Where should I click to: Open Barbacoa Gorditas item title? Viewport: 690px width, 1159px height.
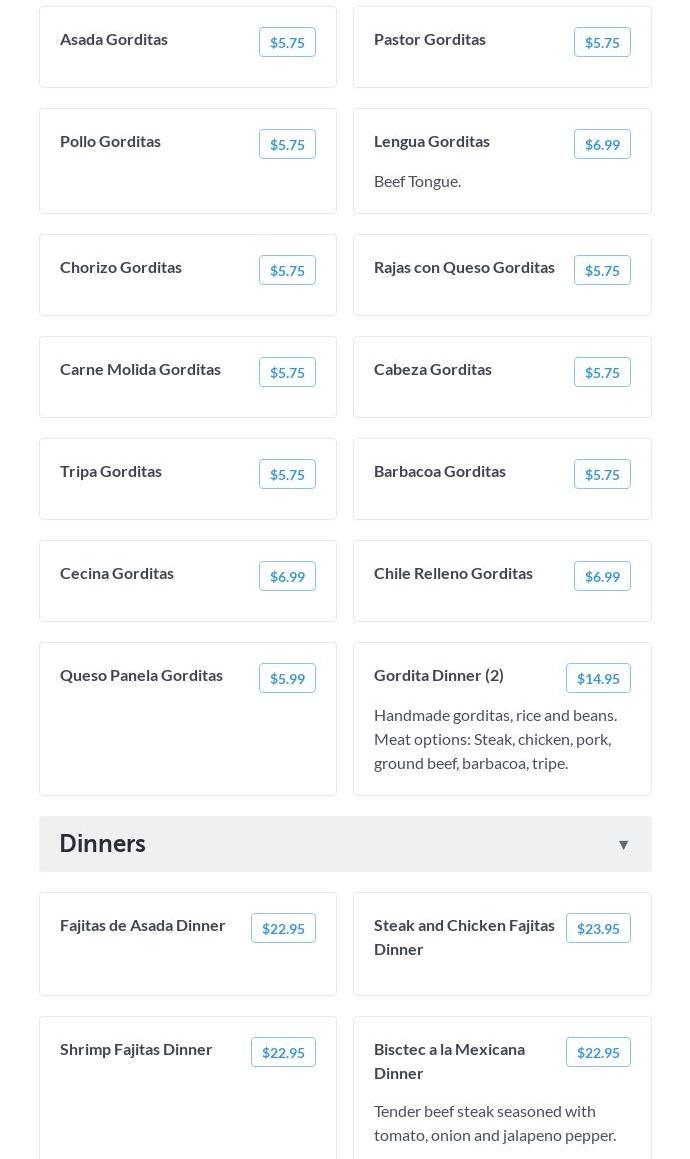click(x=440, y=471)
